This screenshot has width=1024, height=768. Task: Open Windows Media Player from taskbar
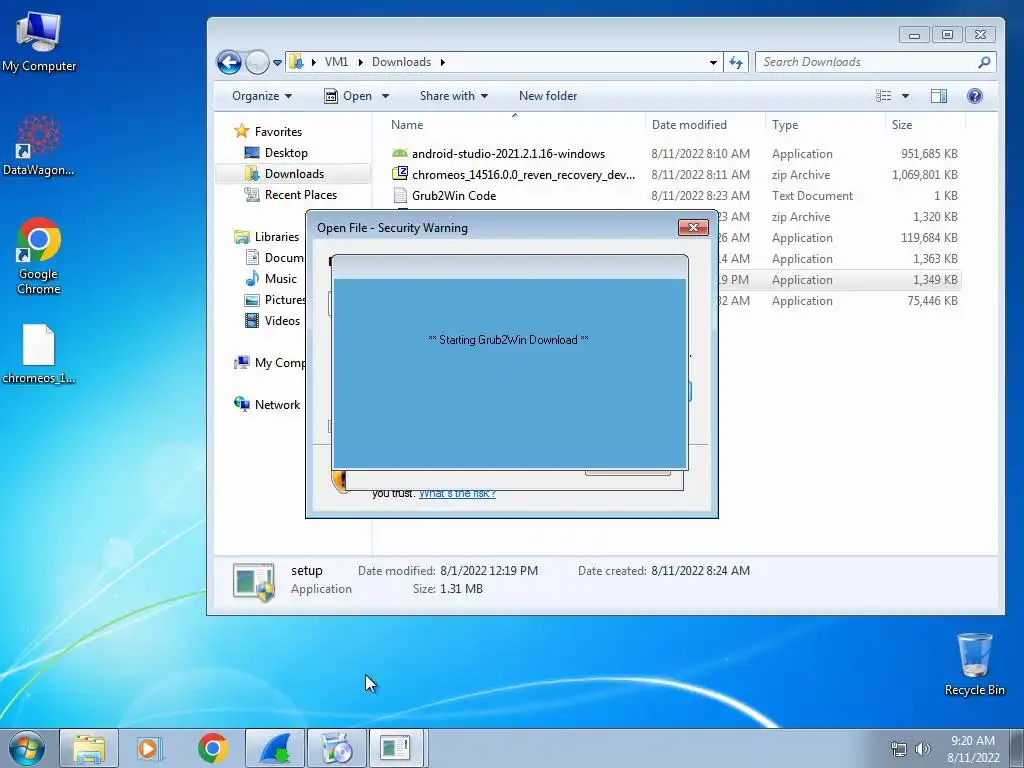coord(150,748)
